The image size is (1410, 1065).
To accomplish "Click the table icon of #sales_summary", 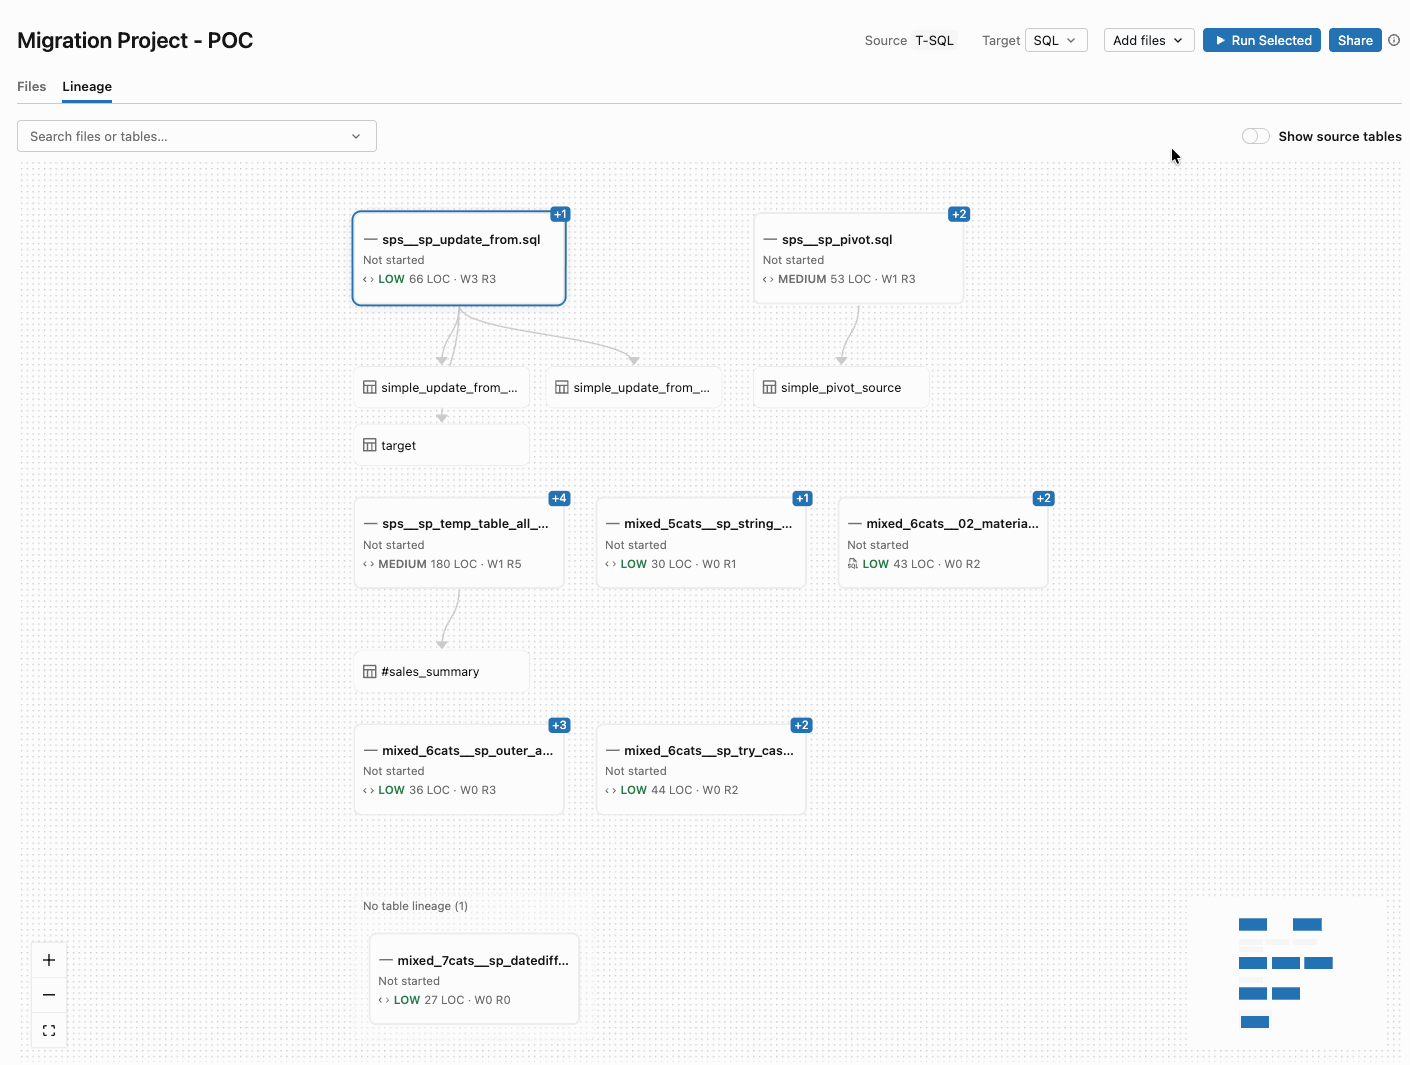I will click(x=369, y=671).
